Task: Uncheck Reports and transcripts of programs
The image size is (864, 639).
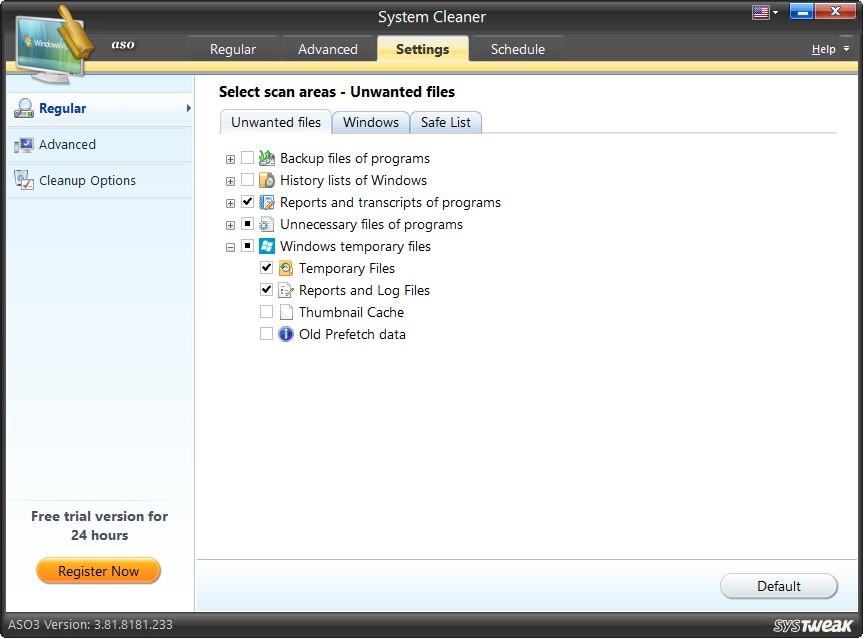Action: (247, 202)
